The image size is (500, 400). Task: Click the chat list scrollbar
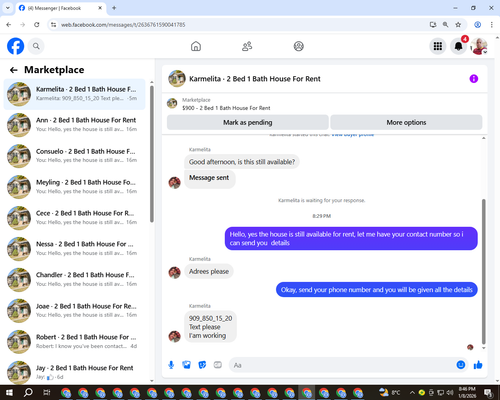(x=152, y=154)
